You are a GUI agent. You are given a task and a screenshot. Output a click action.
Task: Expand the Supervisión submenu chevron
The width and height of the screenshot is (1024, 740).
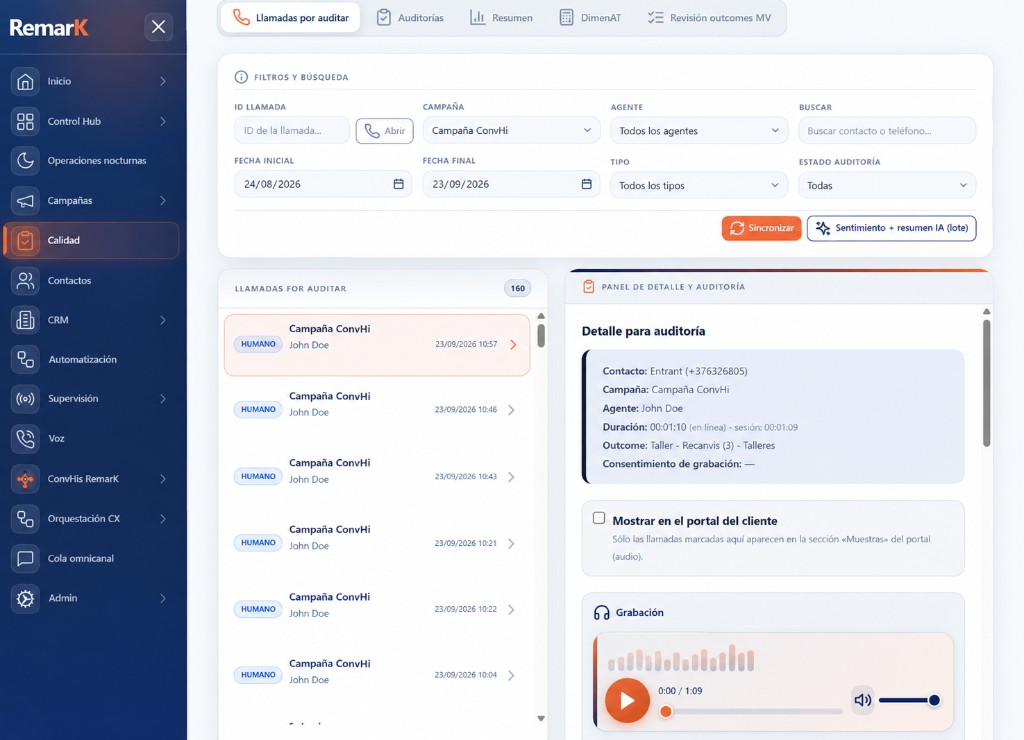[163, 398]
